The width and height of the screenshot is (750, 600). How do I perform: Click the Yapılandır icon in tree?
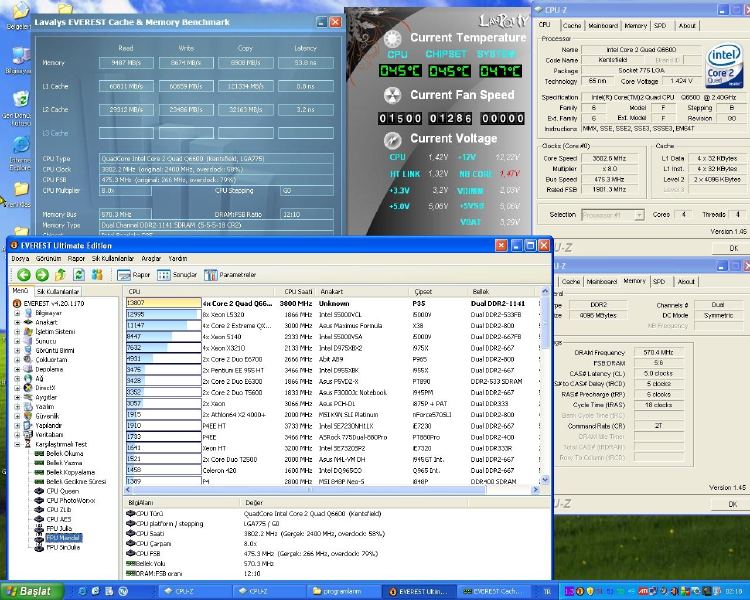tap(28, 425)
